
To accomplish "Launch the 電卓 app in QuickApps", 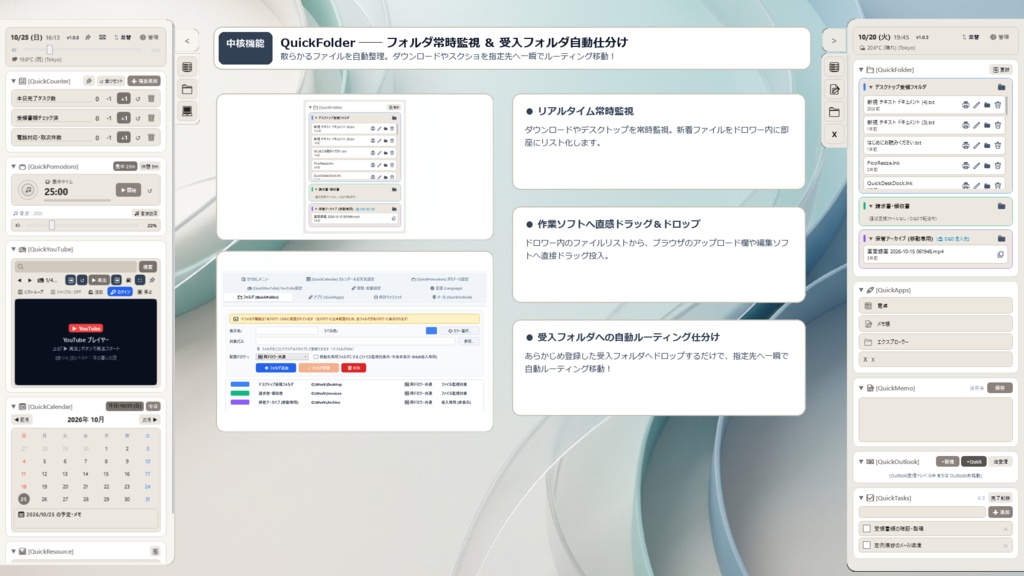I will pyautogui.click(x=935, y=305).
